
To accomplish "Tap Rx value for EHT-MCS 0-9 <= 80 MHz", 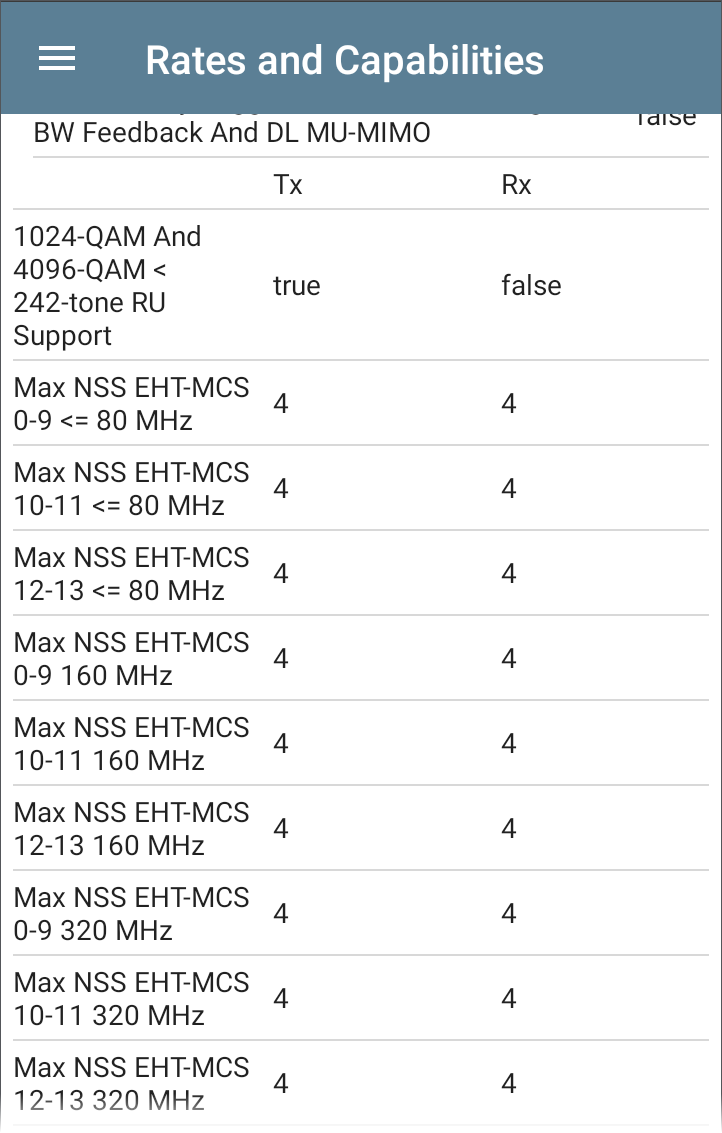I will coord(509,404).
